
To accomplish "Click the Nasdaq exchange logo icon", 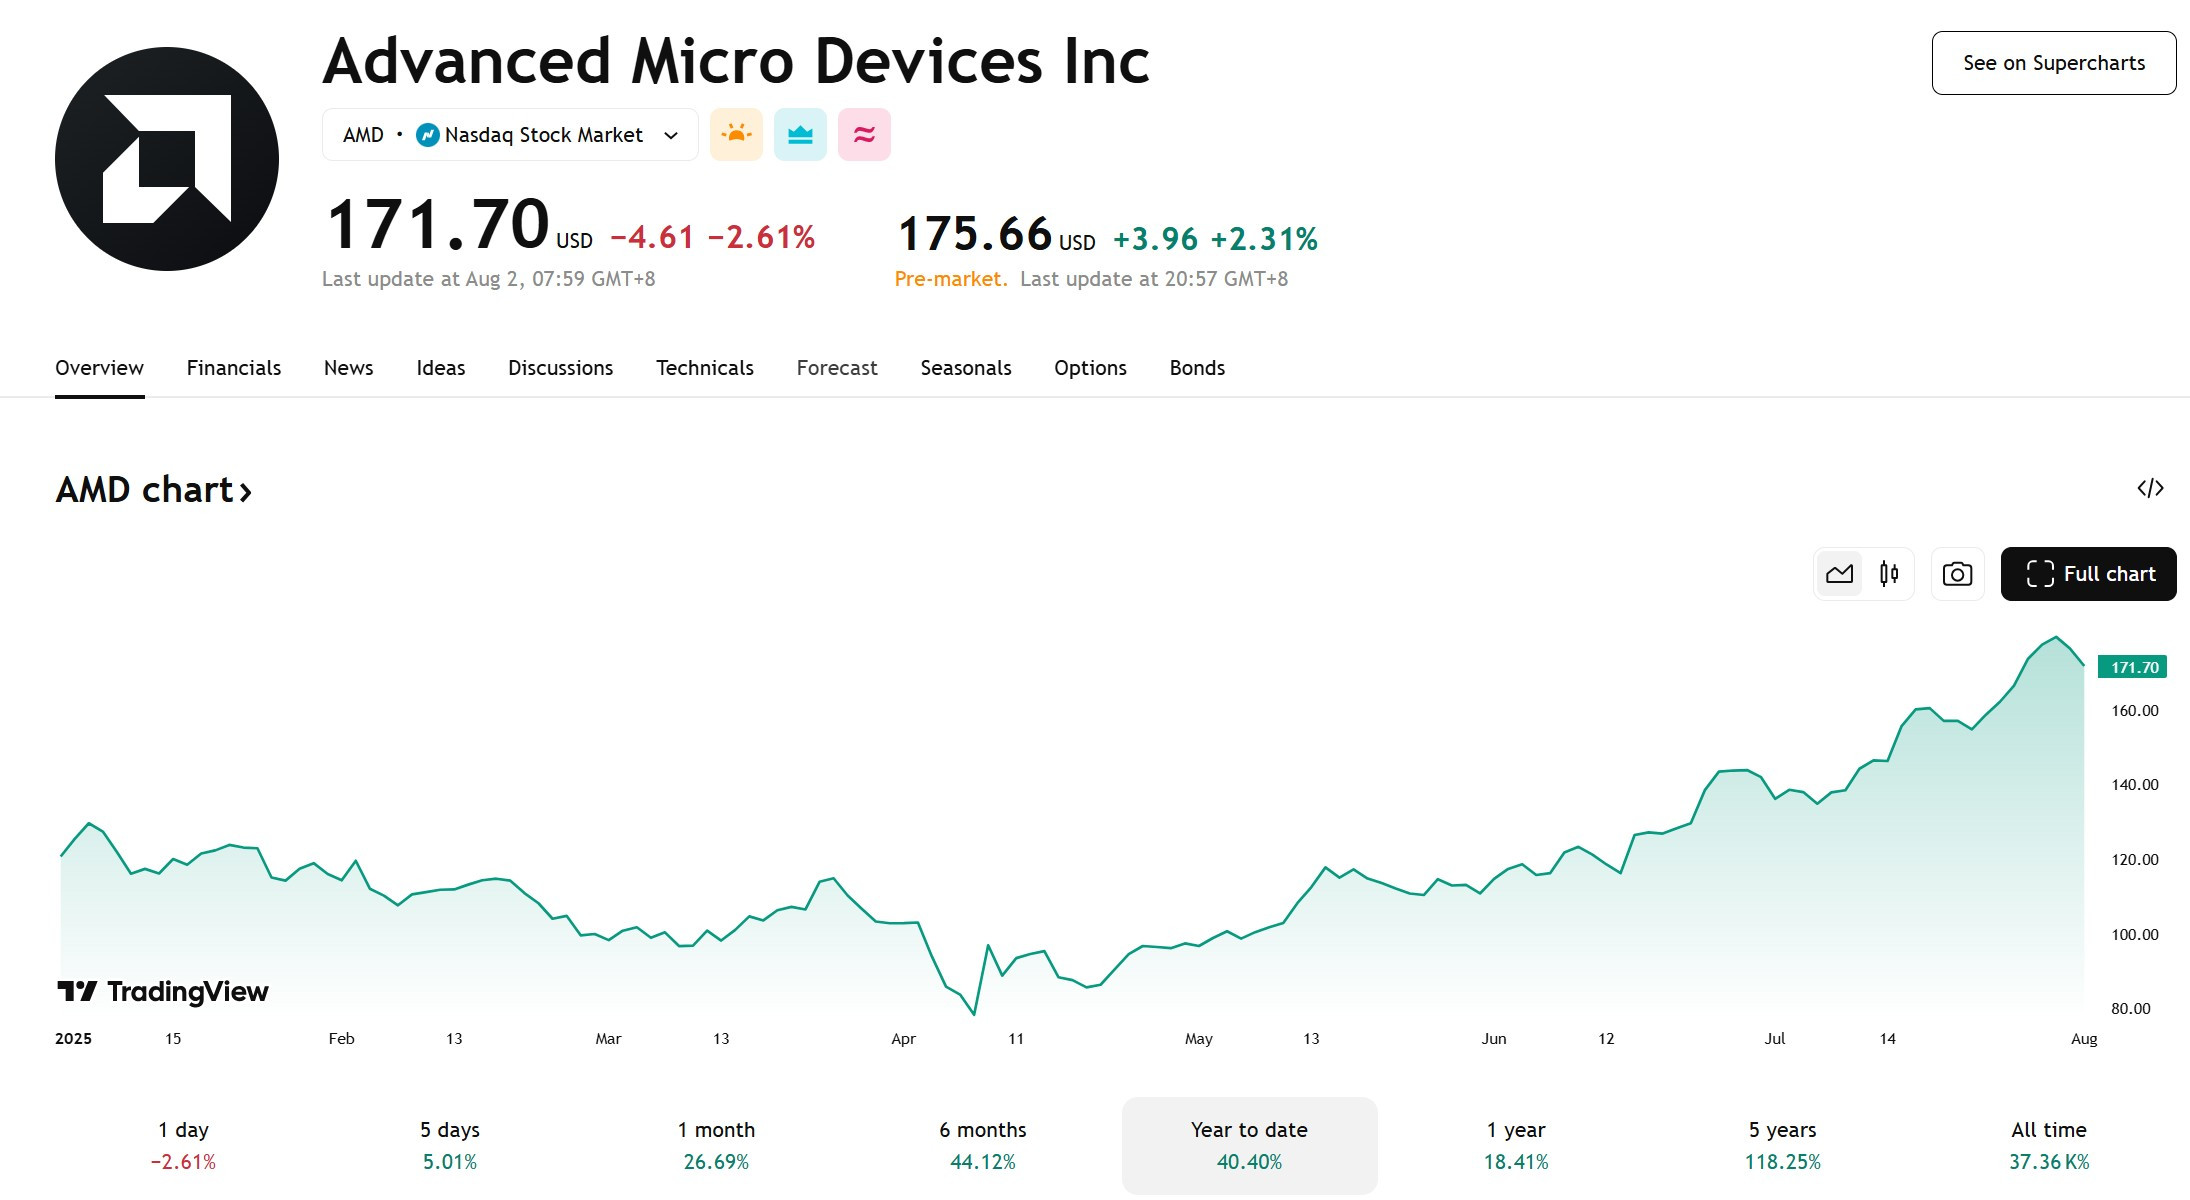I will (x=428, y=134).
